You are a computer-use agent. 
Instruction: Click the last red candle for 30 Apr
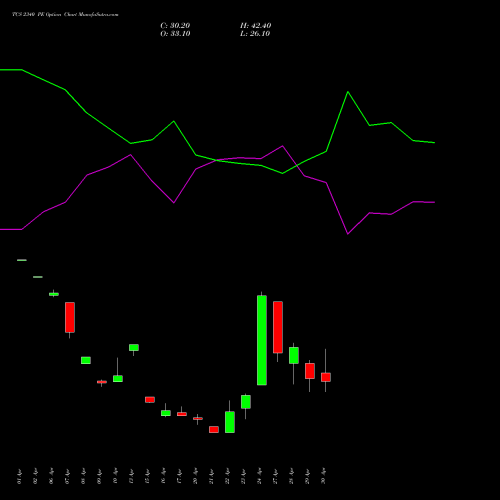coord(326,377)
